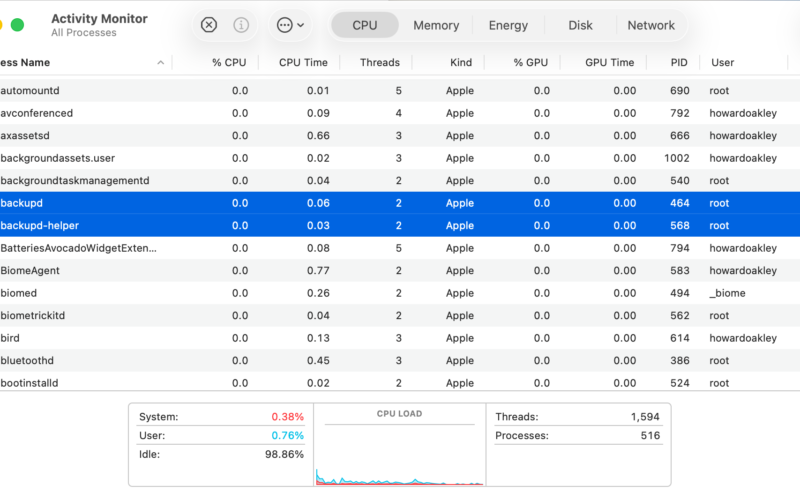Click the CPU Load graph
This screenshot has width=800, height=500.
[399, 449]
